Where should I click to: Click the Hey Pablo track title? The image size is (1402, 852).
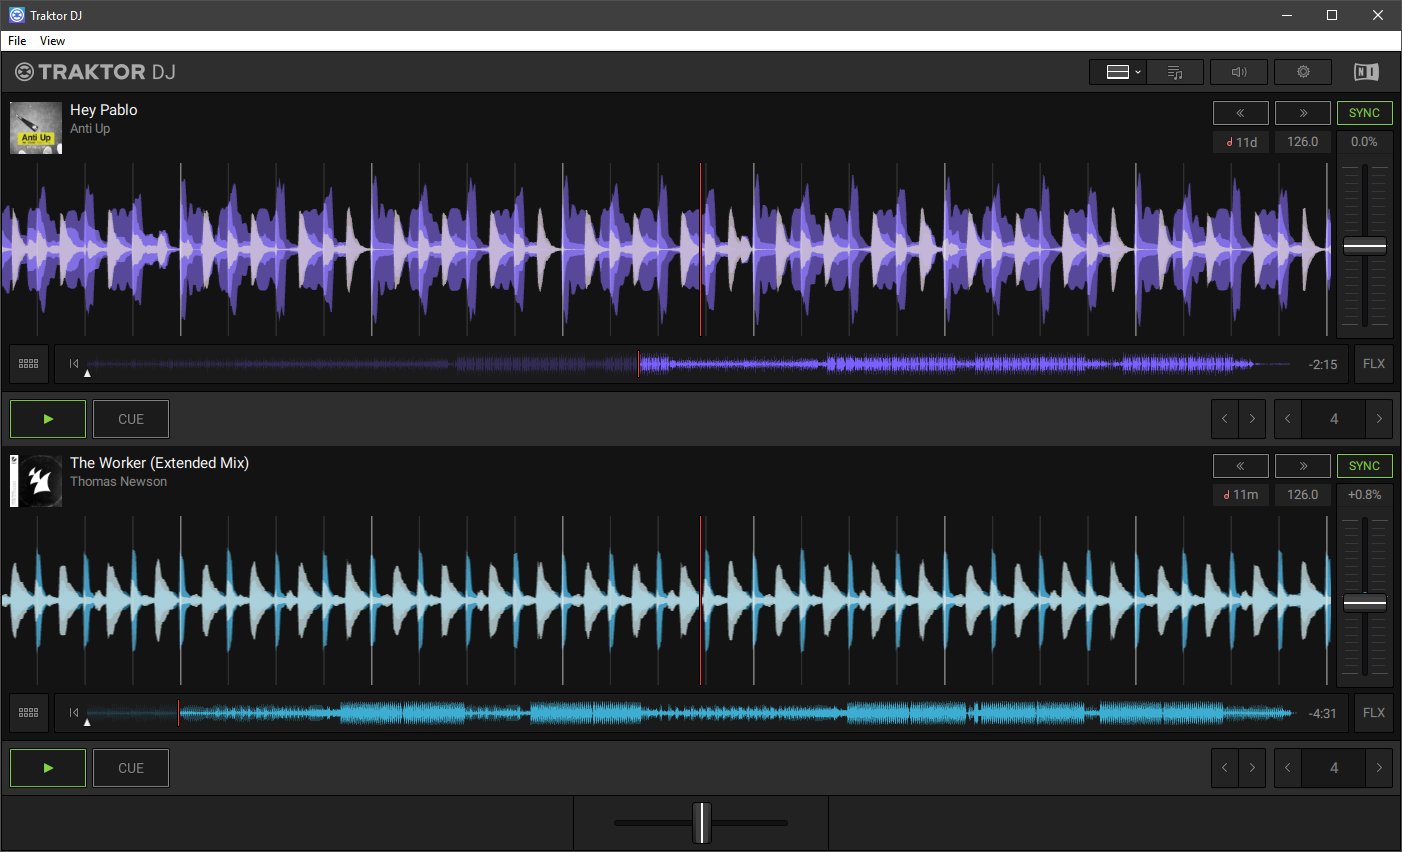pos(104,110)
